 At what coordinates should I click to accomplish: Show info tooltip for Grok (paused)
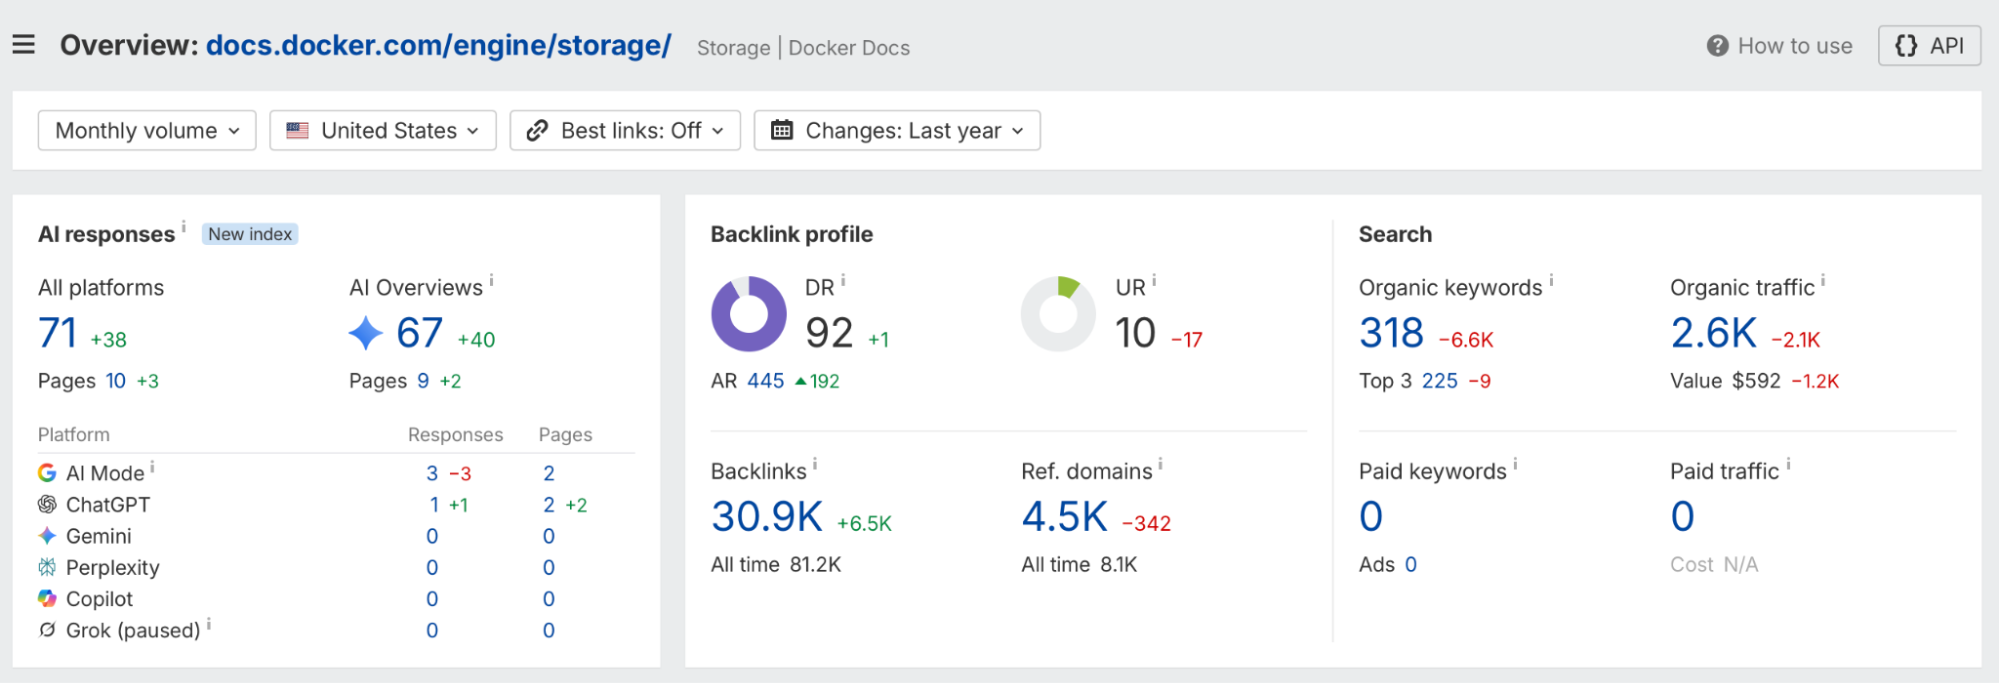click(x=209, y=624)
